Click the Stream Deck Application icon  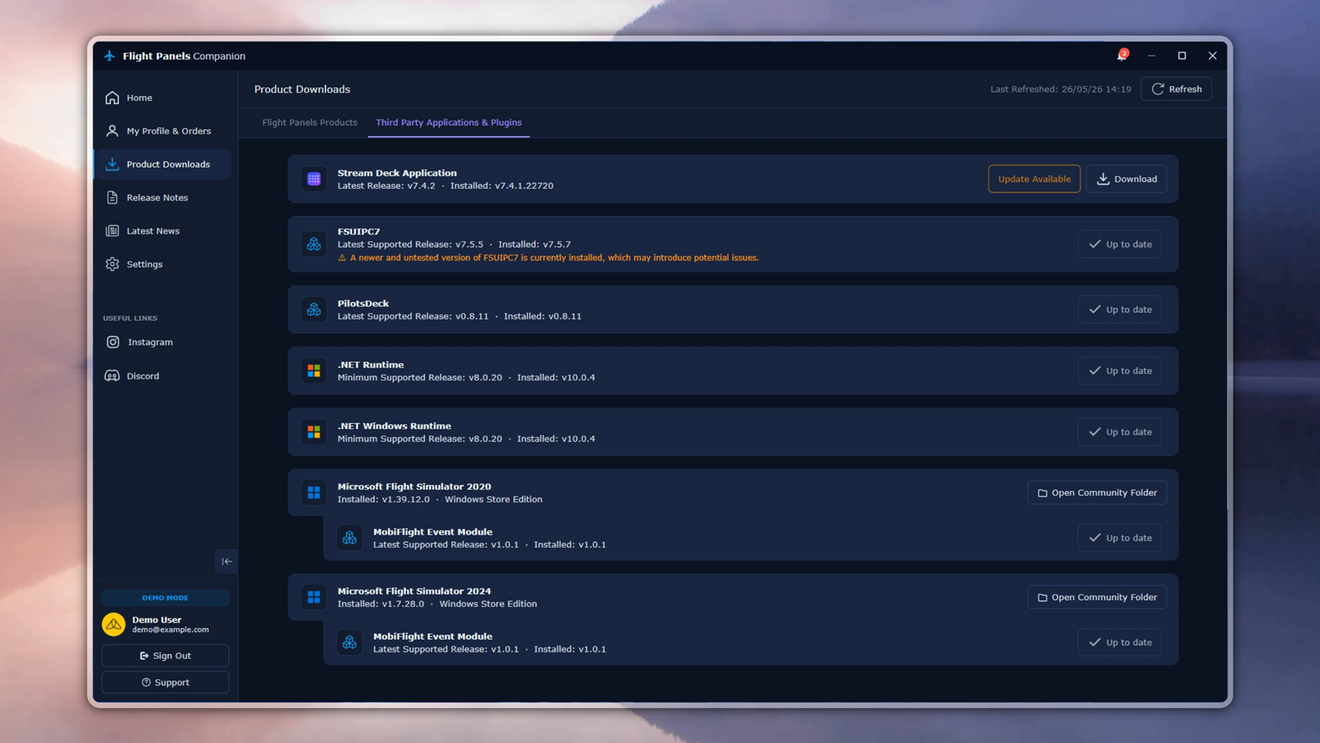point(314,179)
